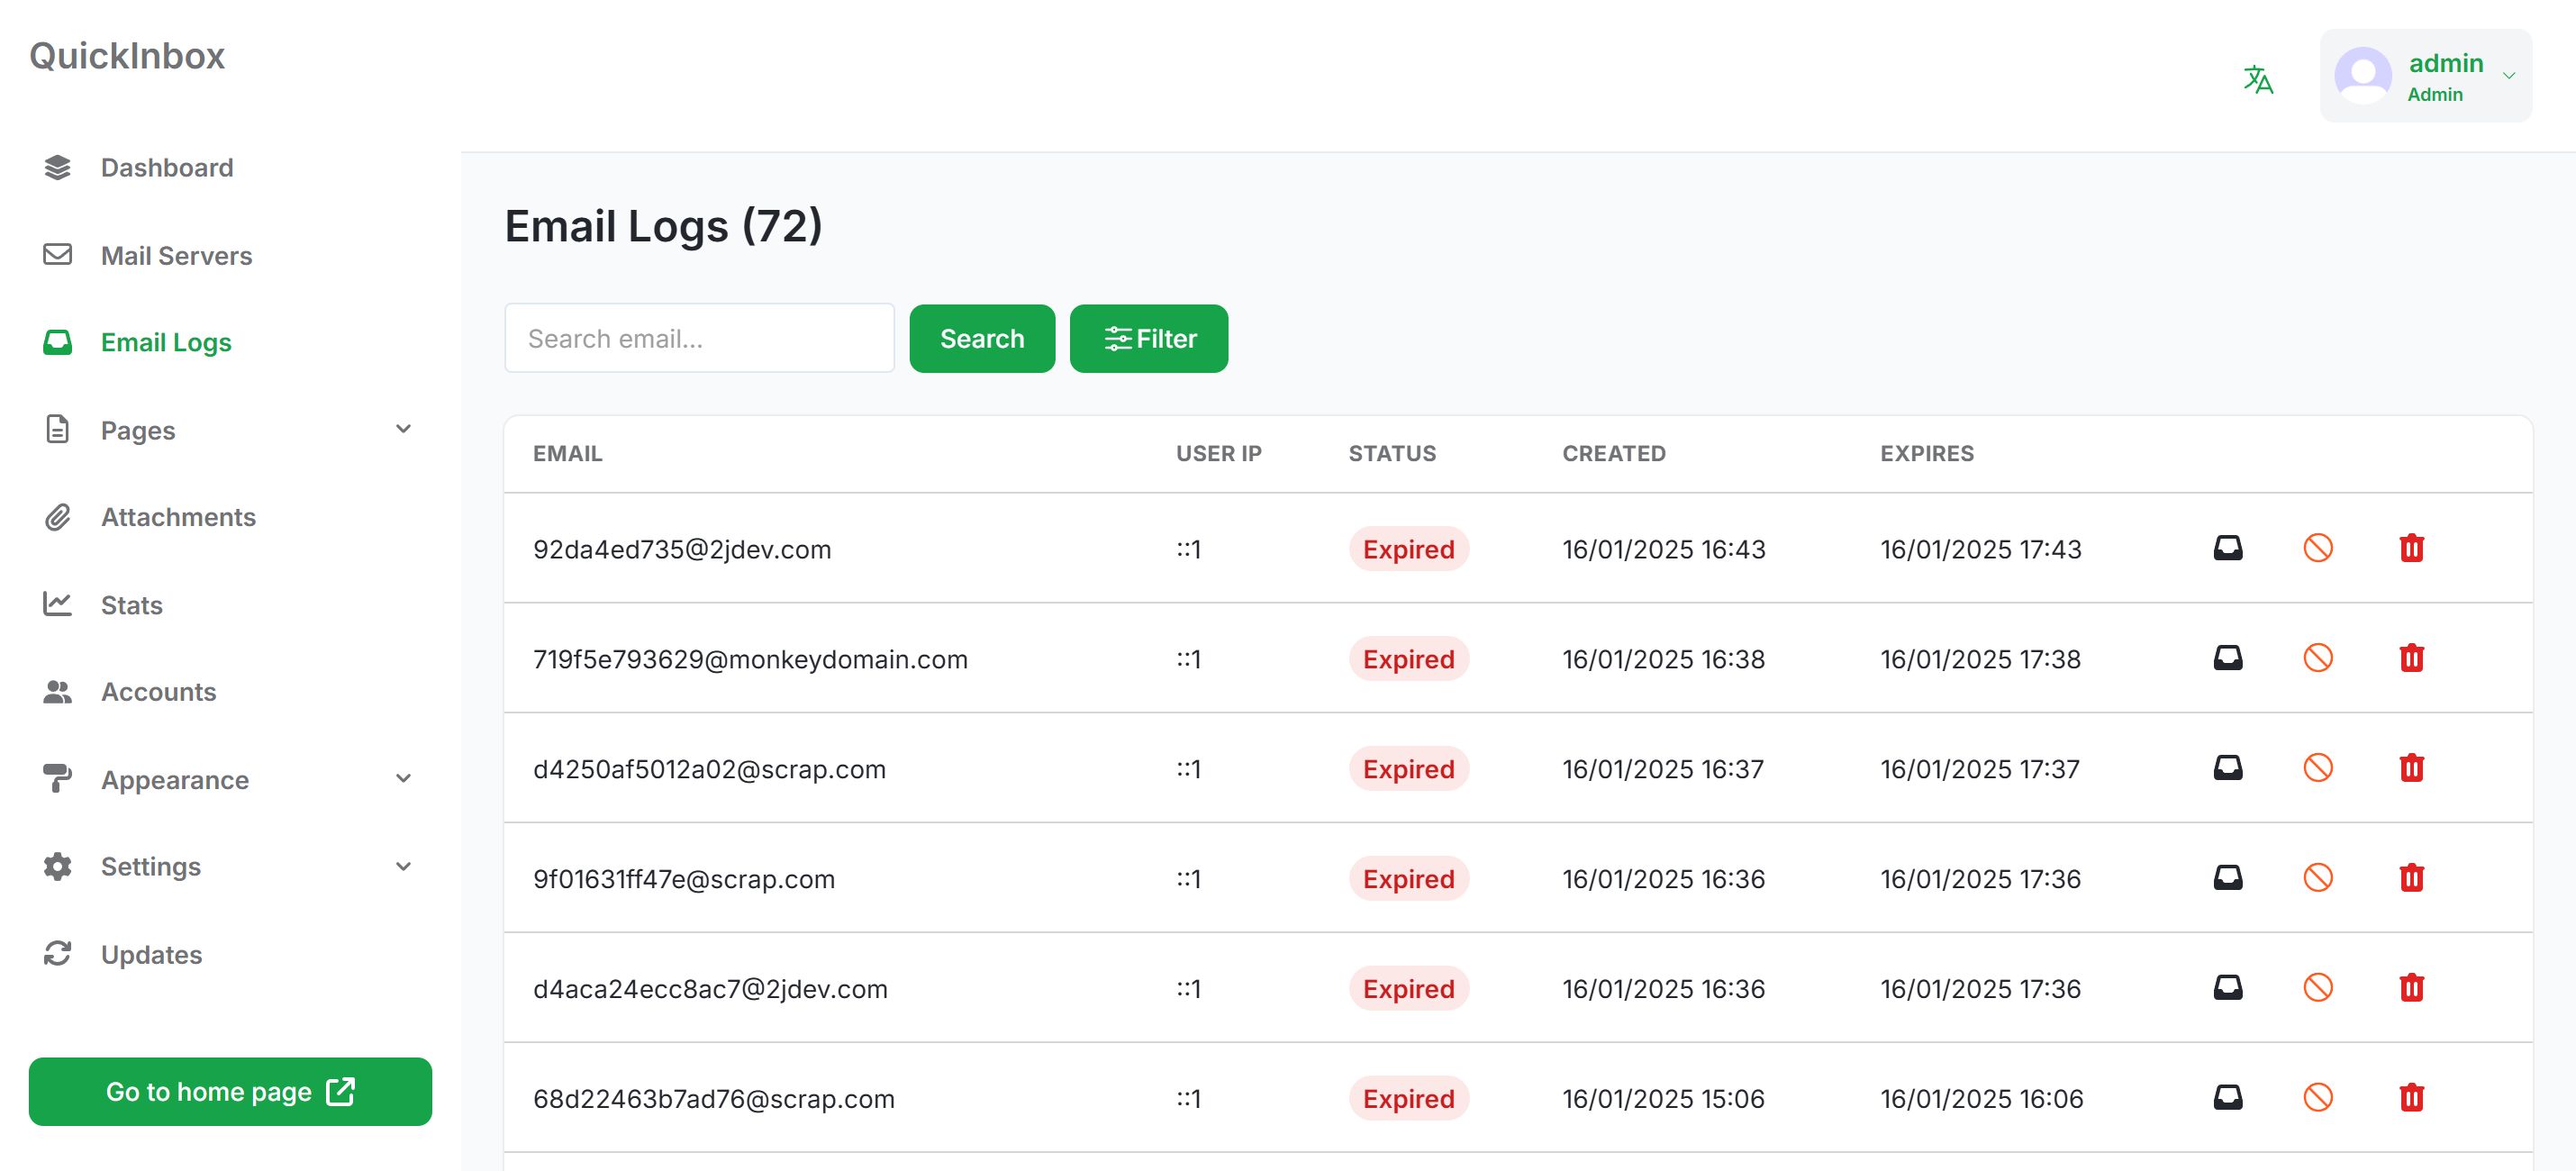The width and height of the screenshot is (2576, 1171).
Task: Open the Filter options button
Action: point(1148,338)
